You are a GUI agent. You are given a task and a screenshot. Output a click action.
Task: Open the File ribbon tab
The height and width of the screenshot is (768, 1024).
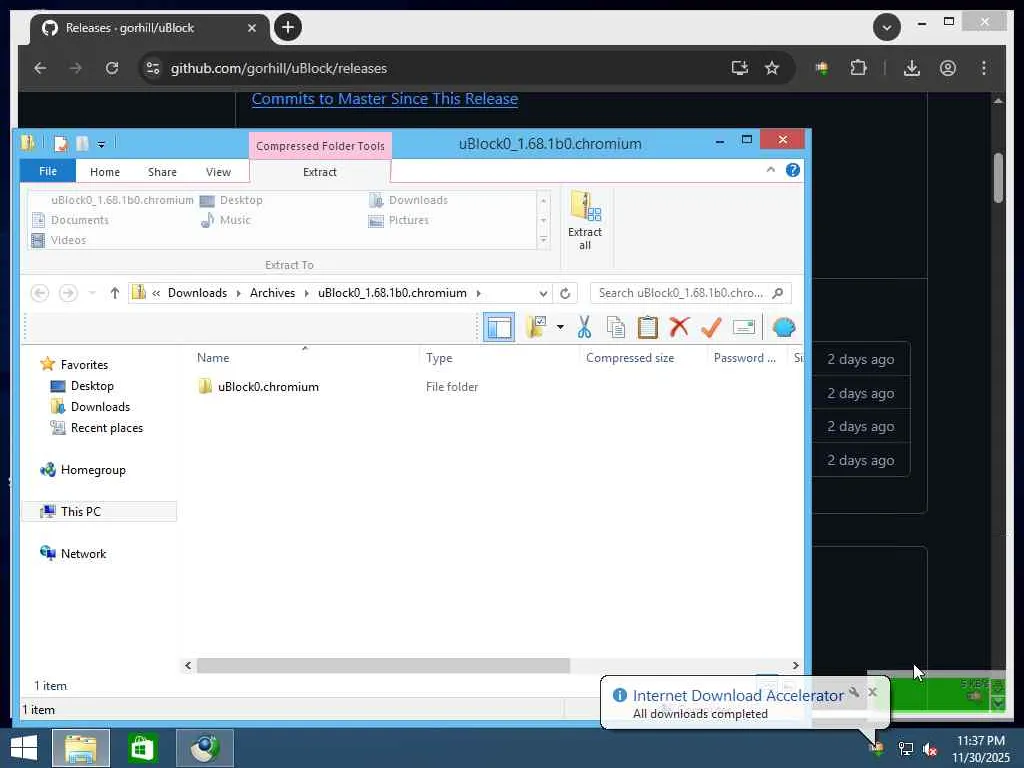(x=48, y=171)
